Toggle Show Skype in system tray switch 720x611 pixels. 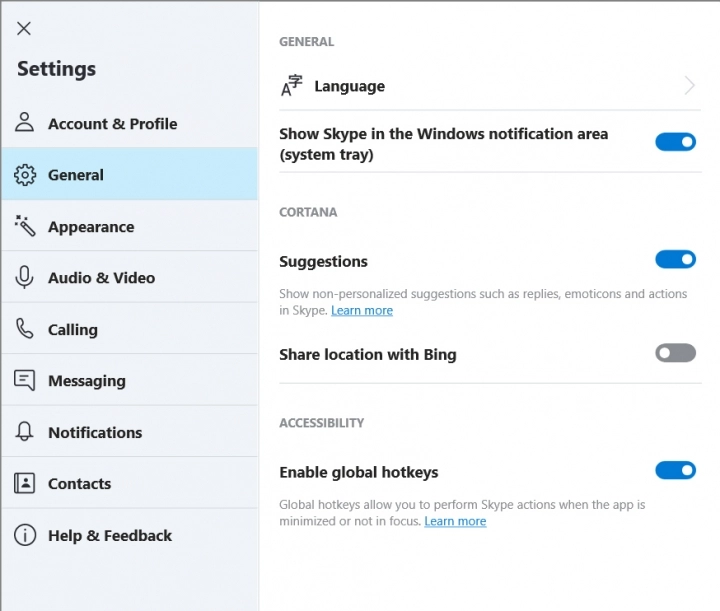pyautogui.click(x=675, y=142)
